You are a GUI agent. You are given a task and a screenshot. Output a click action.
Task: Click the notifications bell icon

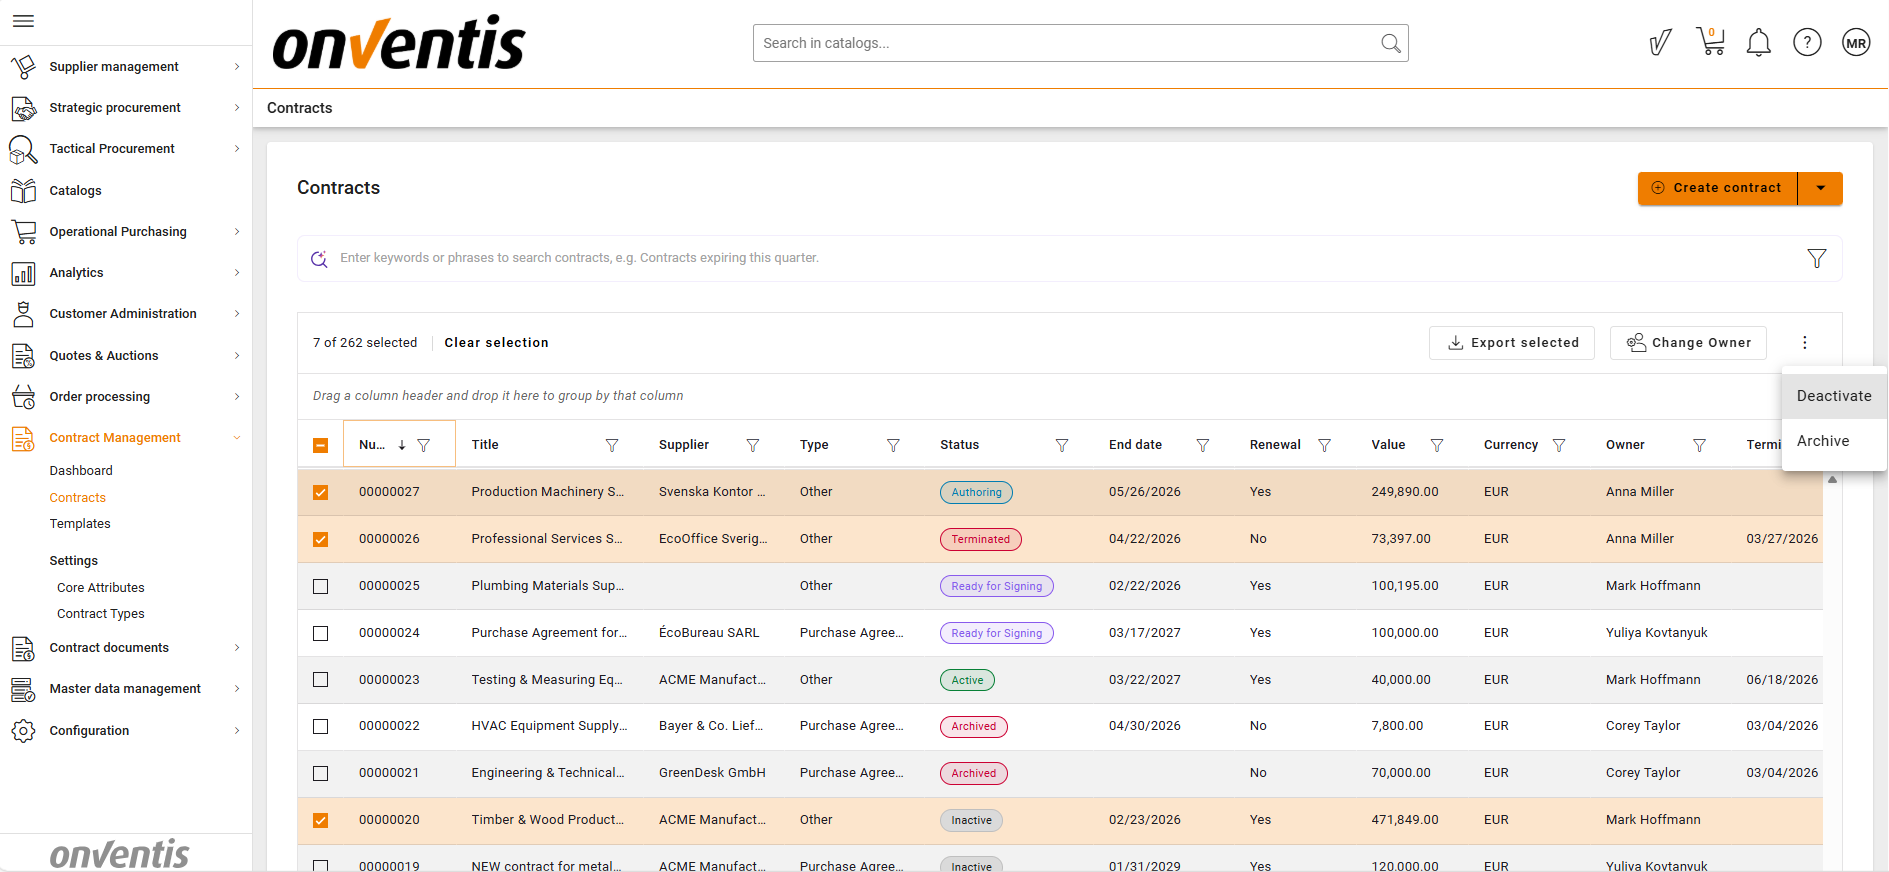tap(1758, 43)
